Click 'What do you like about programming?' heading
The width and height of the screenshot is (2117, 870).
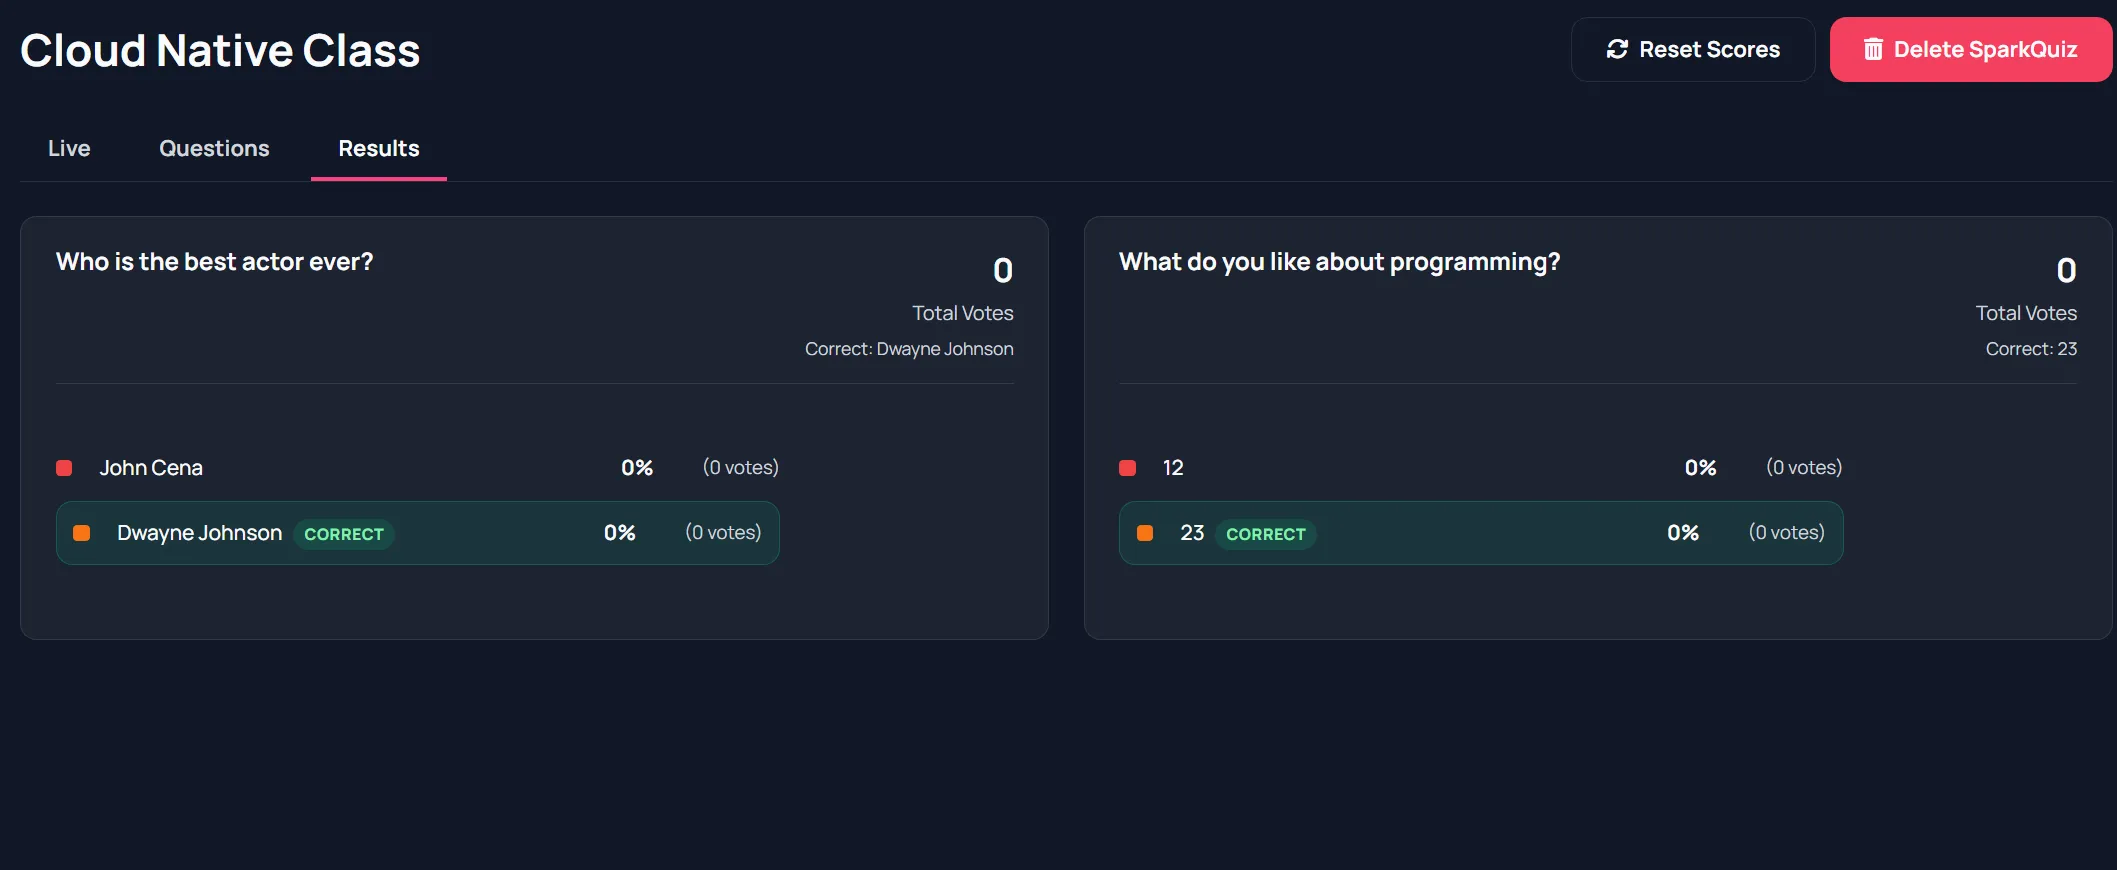click(x=1339, y=262)
